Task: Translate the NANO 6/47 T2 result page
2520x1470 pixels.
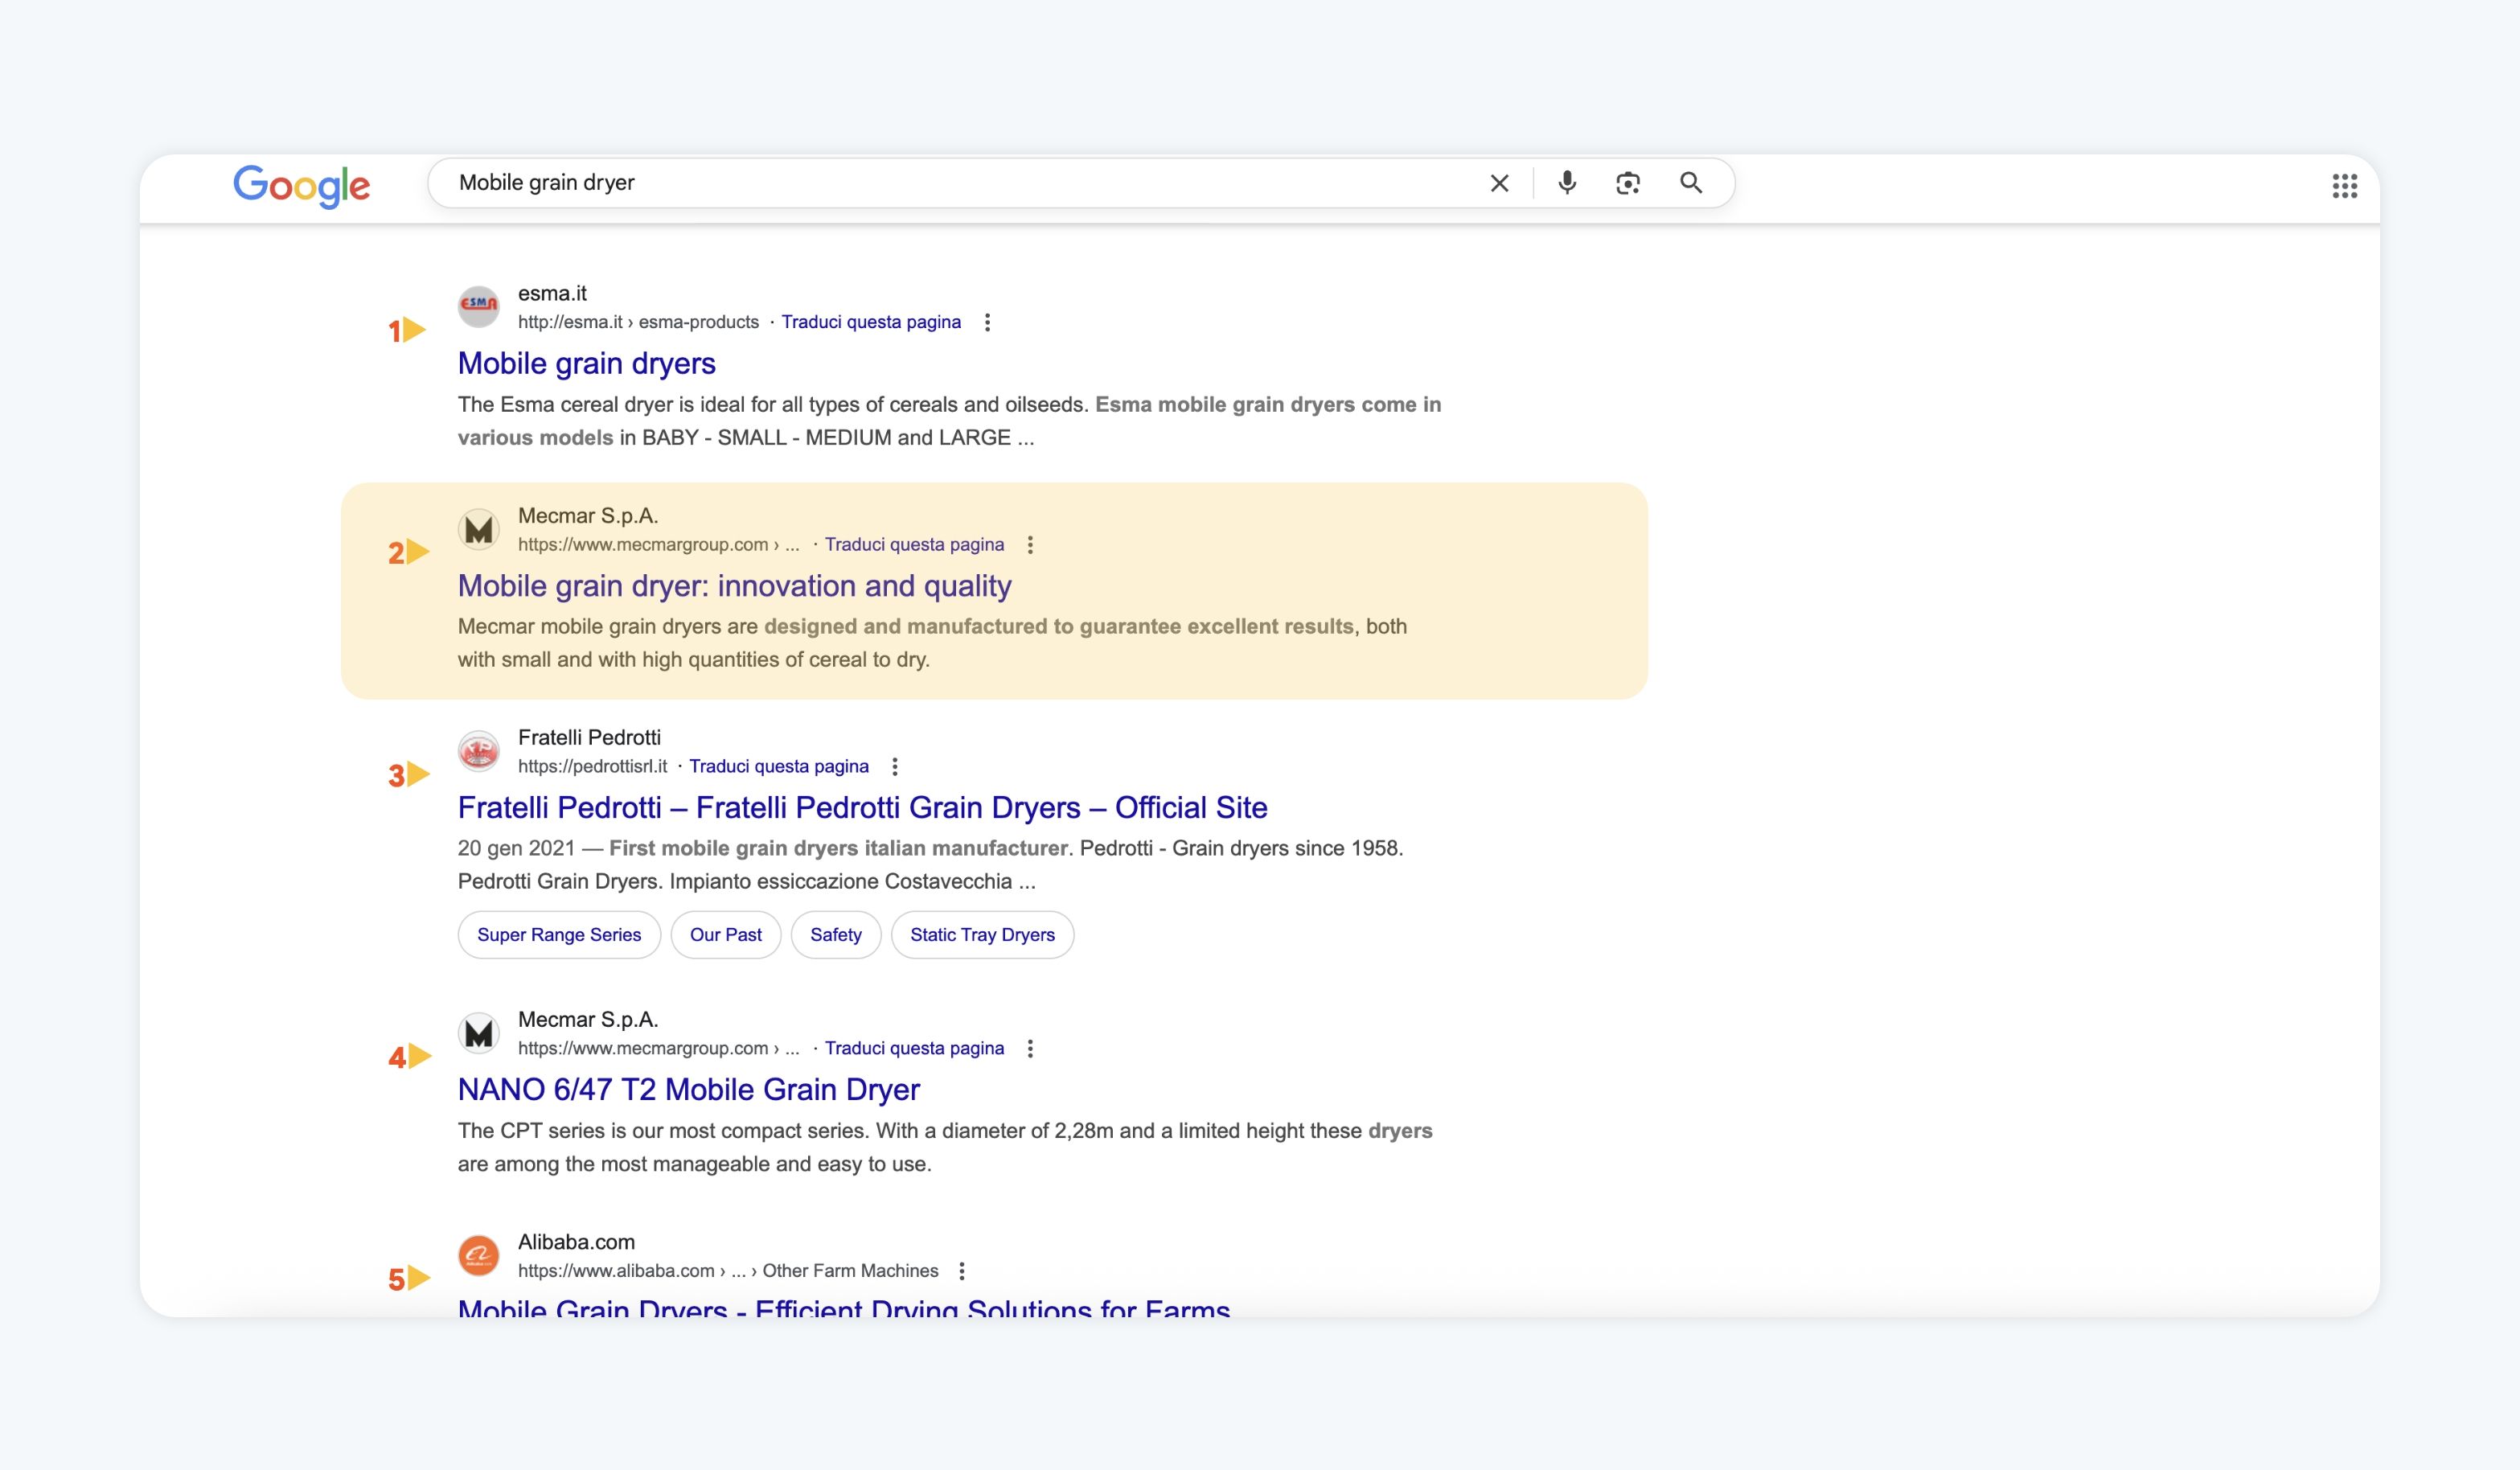Action: click(x=914, y=1049)
